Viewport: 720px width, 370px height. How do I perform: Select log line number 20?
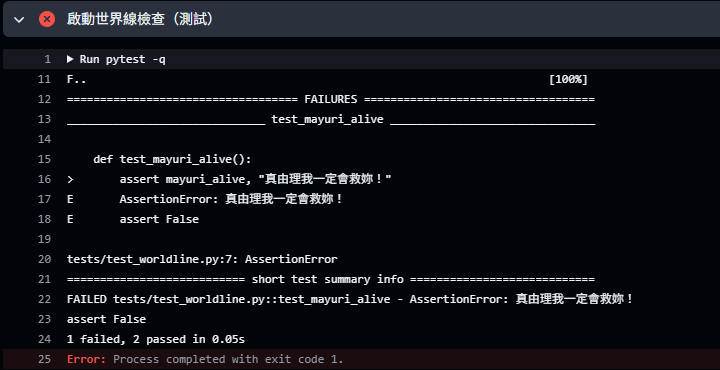(45, 259)
